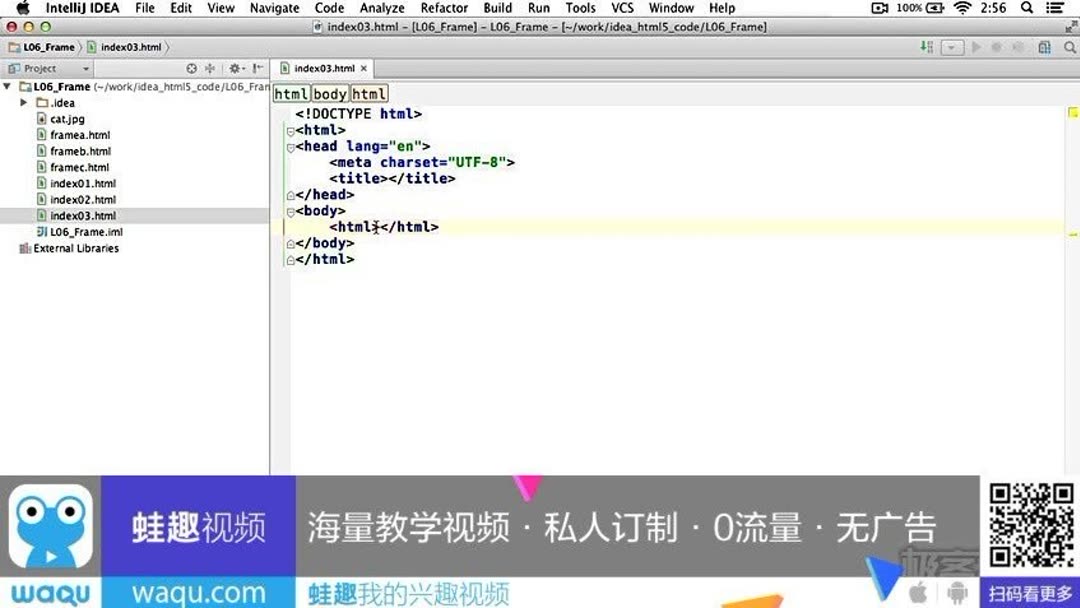The image size is (1080, 608).
Task: Click the scroll-from-source crosshair icon in Project panel
Action: pyautogui.click(x=210, y=69)
